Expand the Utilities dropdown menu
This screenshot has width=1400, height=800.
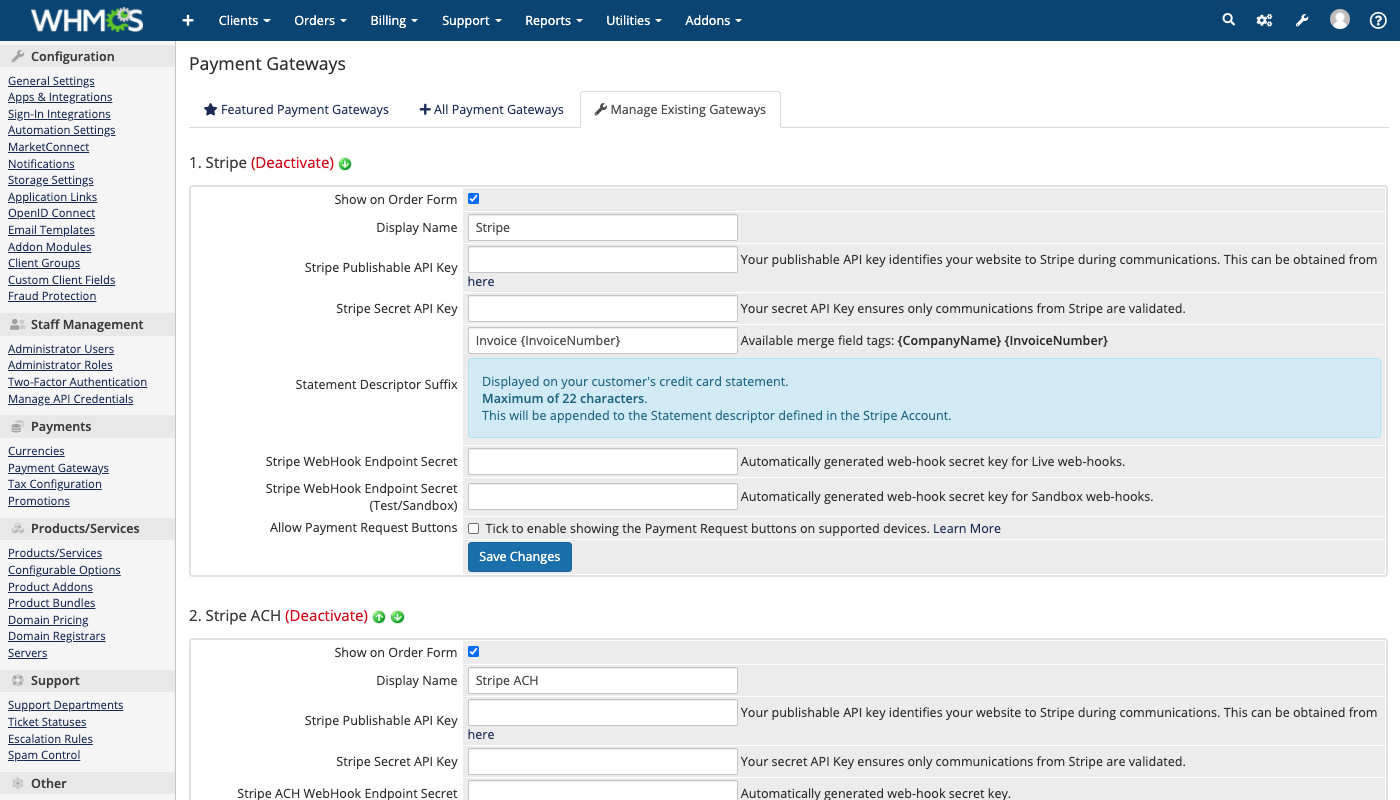tap(633, 20)
